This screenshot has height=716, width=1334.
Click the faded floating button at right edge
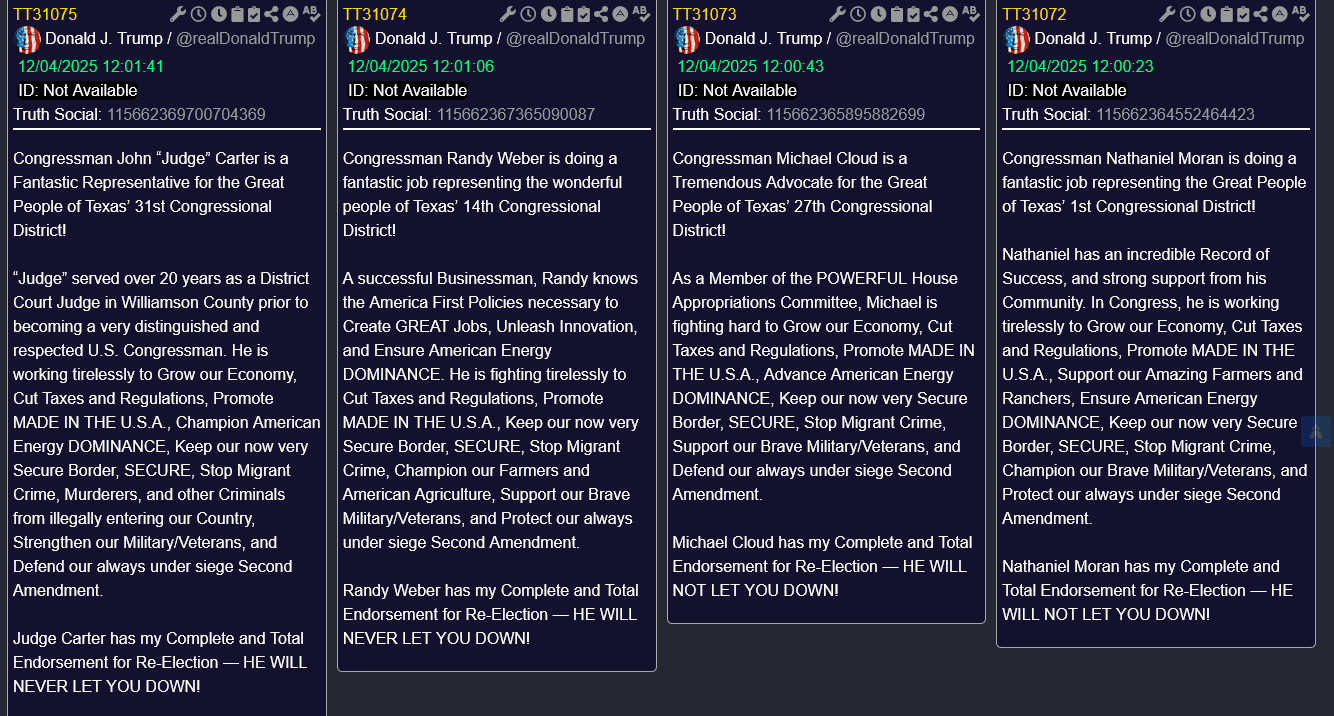tap(1316, 431)
